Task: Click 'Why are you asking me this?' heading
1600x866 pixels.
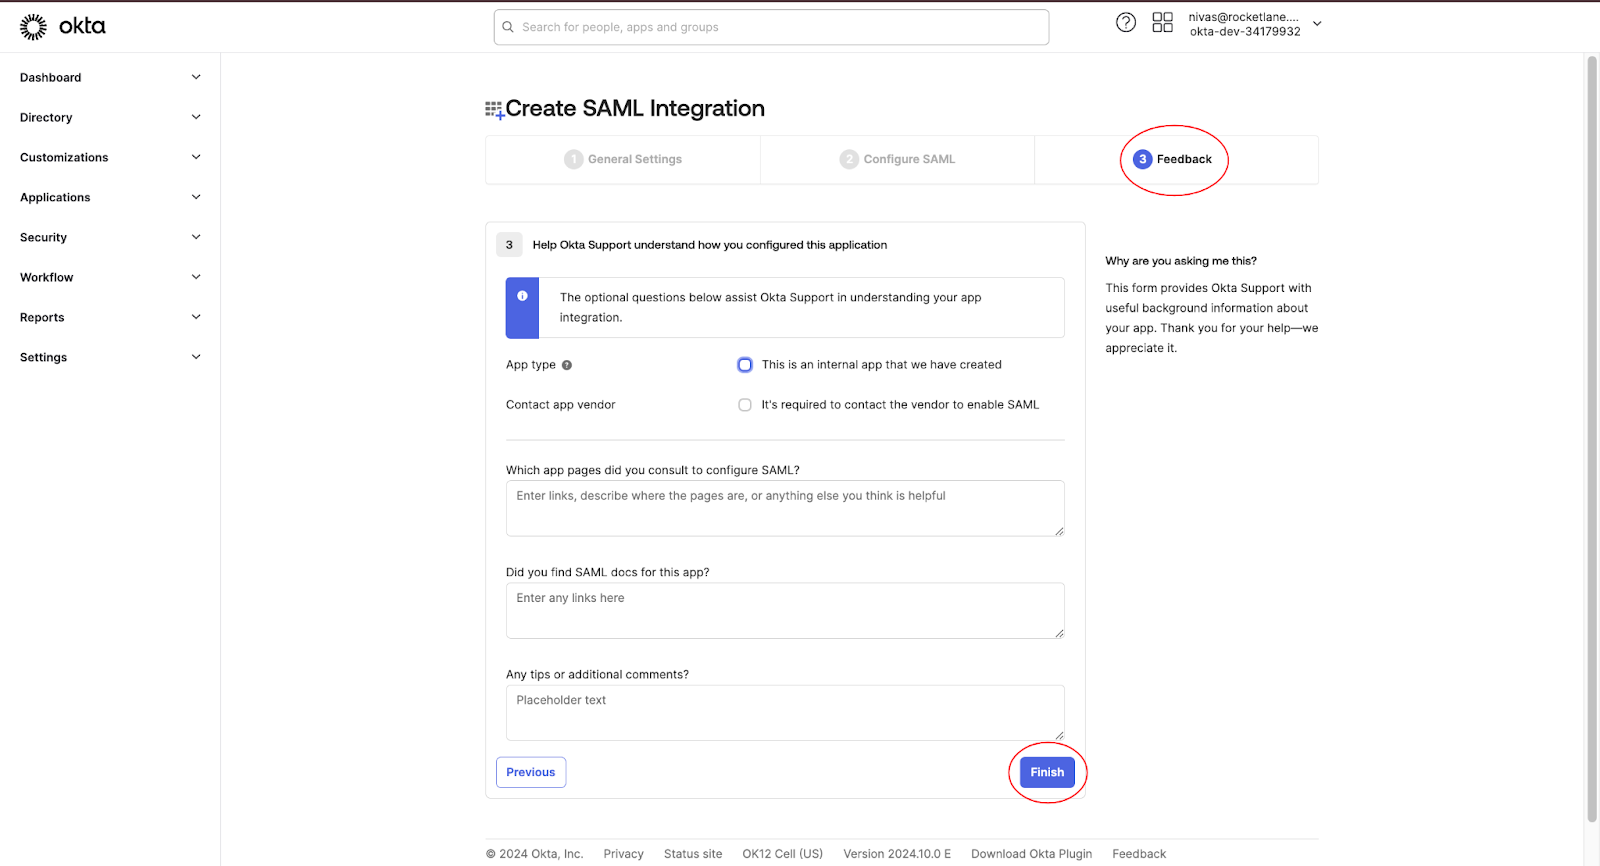Action: 1181,261
